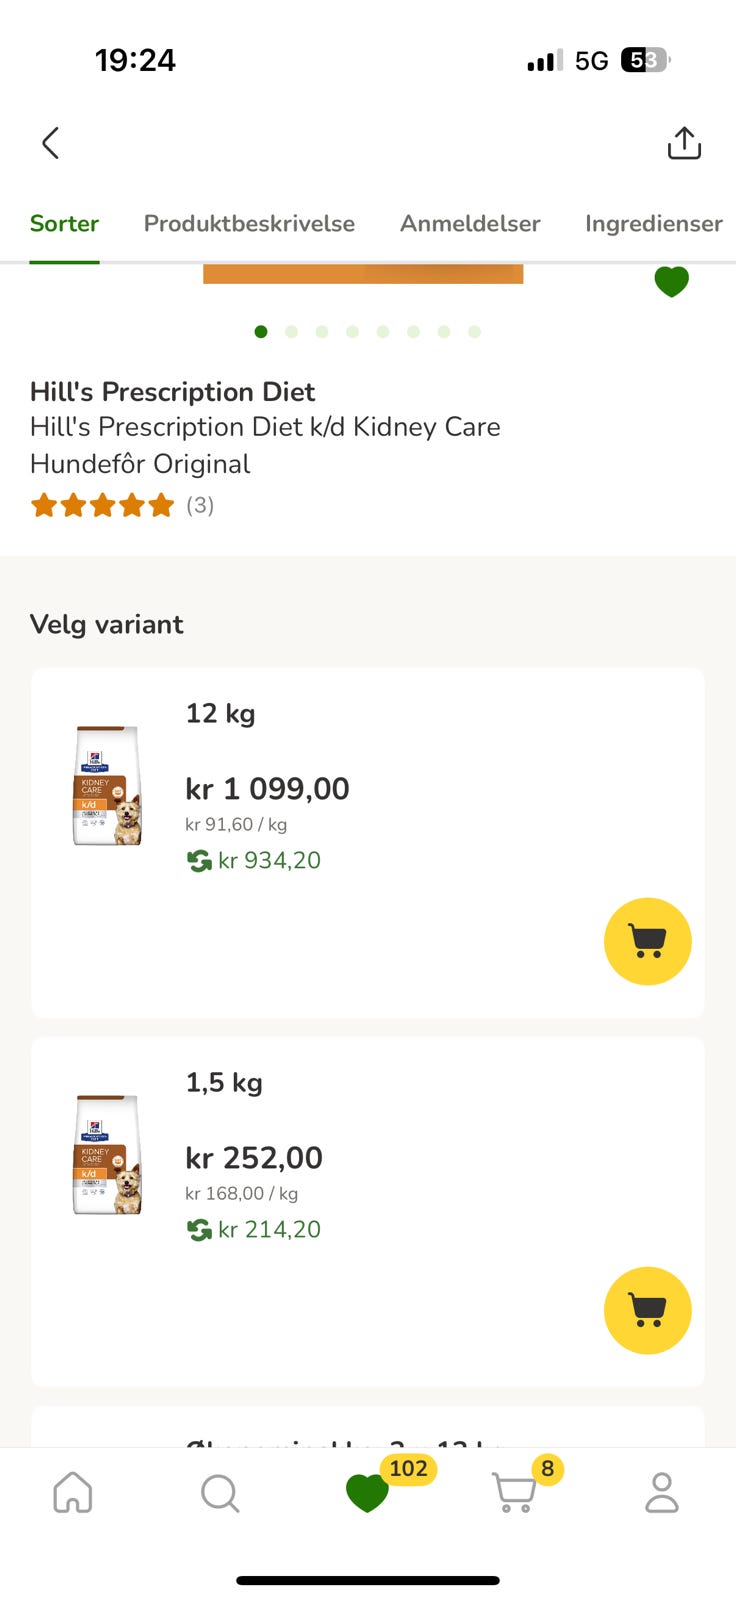Viewport: 736px width, 1600px height.
Task: Open shopping cart with 8 items
Action: [514, 1493]
